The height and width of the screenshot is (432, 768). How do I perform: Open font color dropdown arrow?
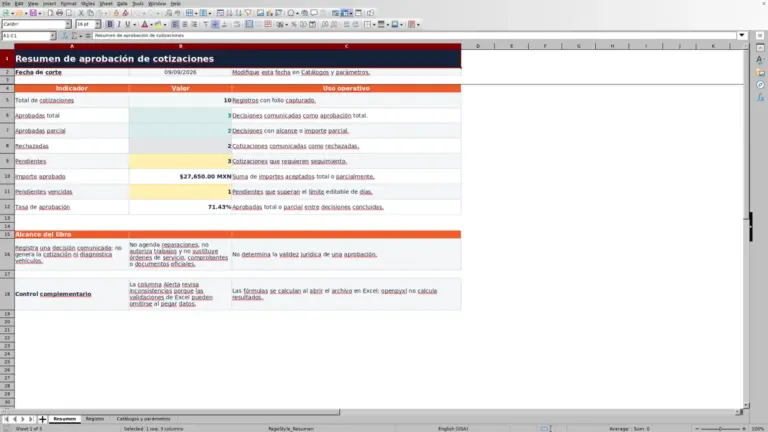tap(151, 24)
